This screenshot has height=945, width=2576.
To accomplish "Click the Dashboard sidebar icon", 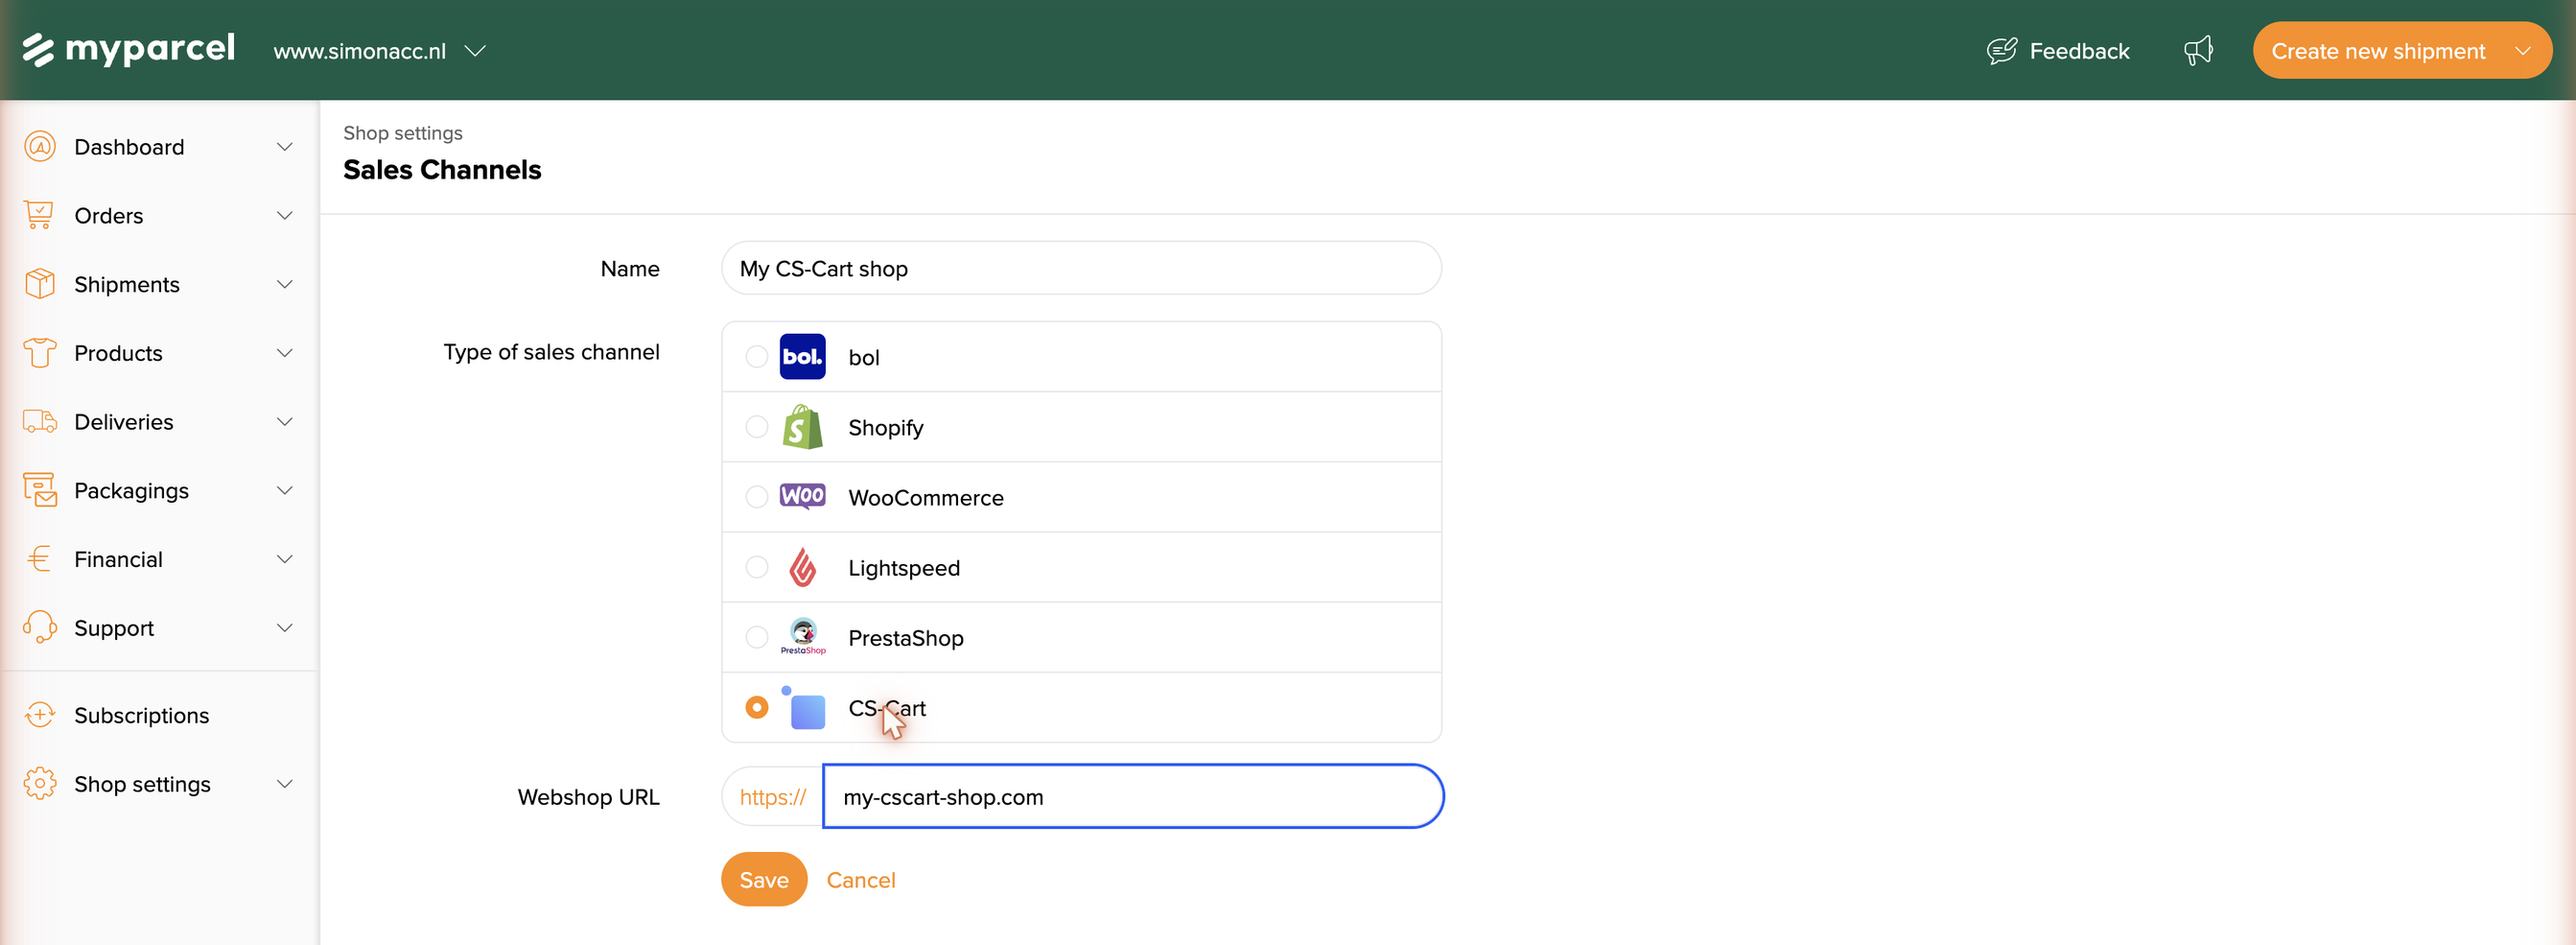I will click(40, 147).
